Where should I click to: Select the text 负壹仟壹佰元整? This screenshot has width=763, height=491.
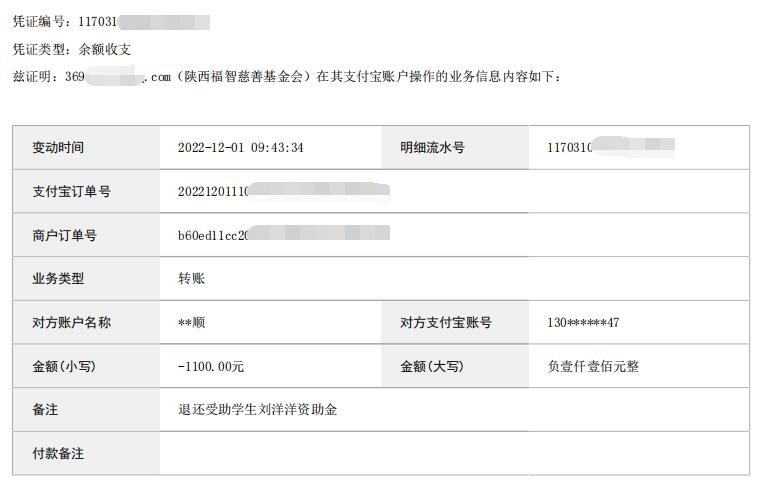[x=593, y=366]
